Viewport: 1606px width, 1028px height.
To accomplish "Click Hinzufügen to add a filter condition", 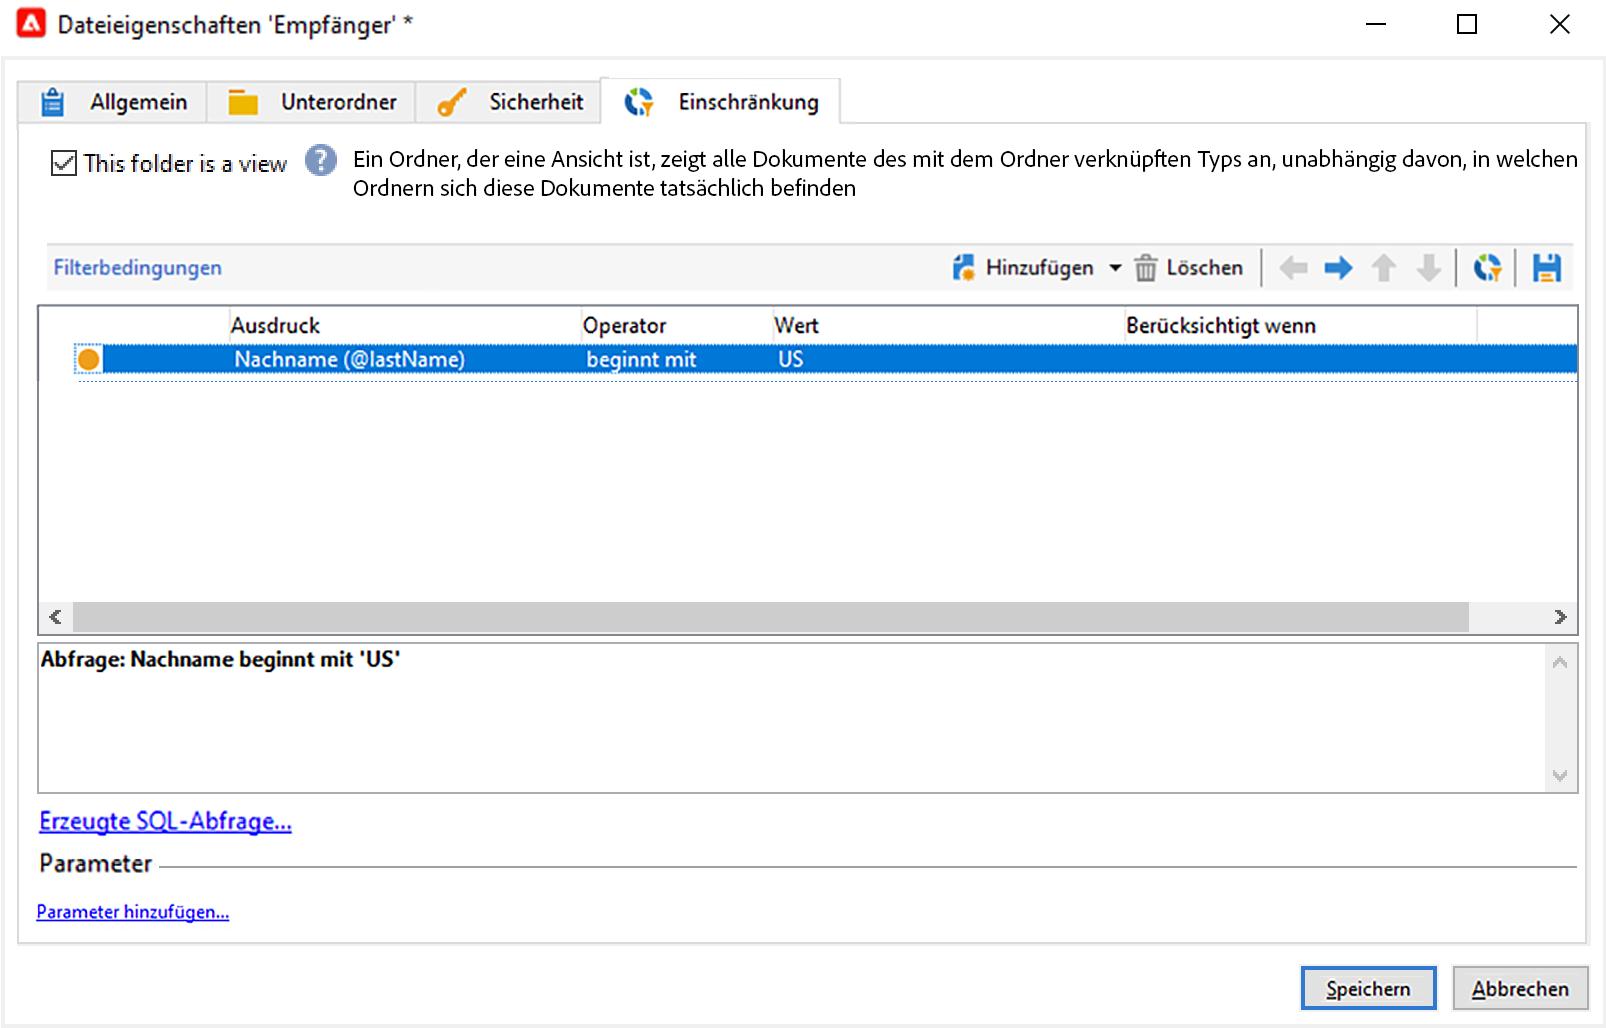I will (x=1024, y=268).
